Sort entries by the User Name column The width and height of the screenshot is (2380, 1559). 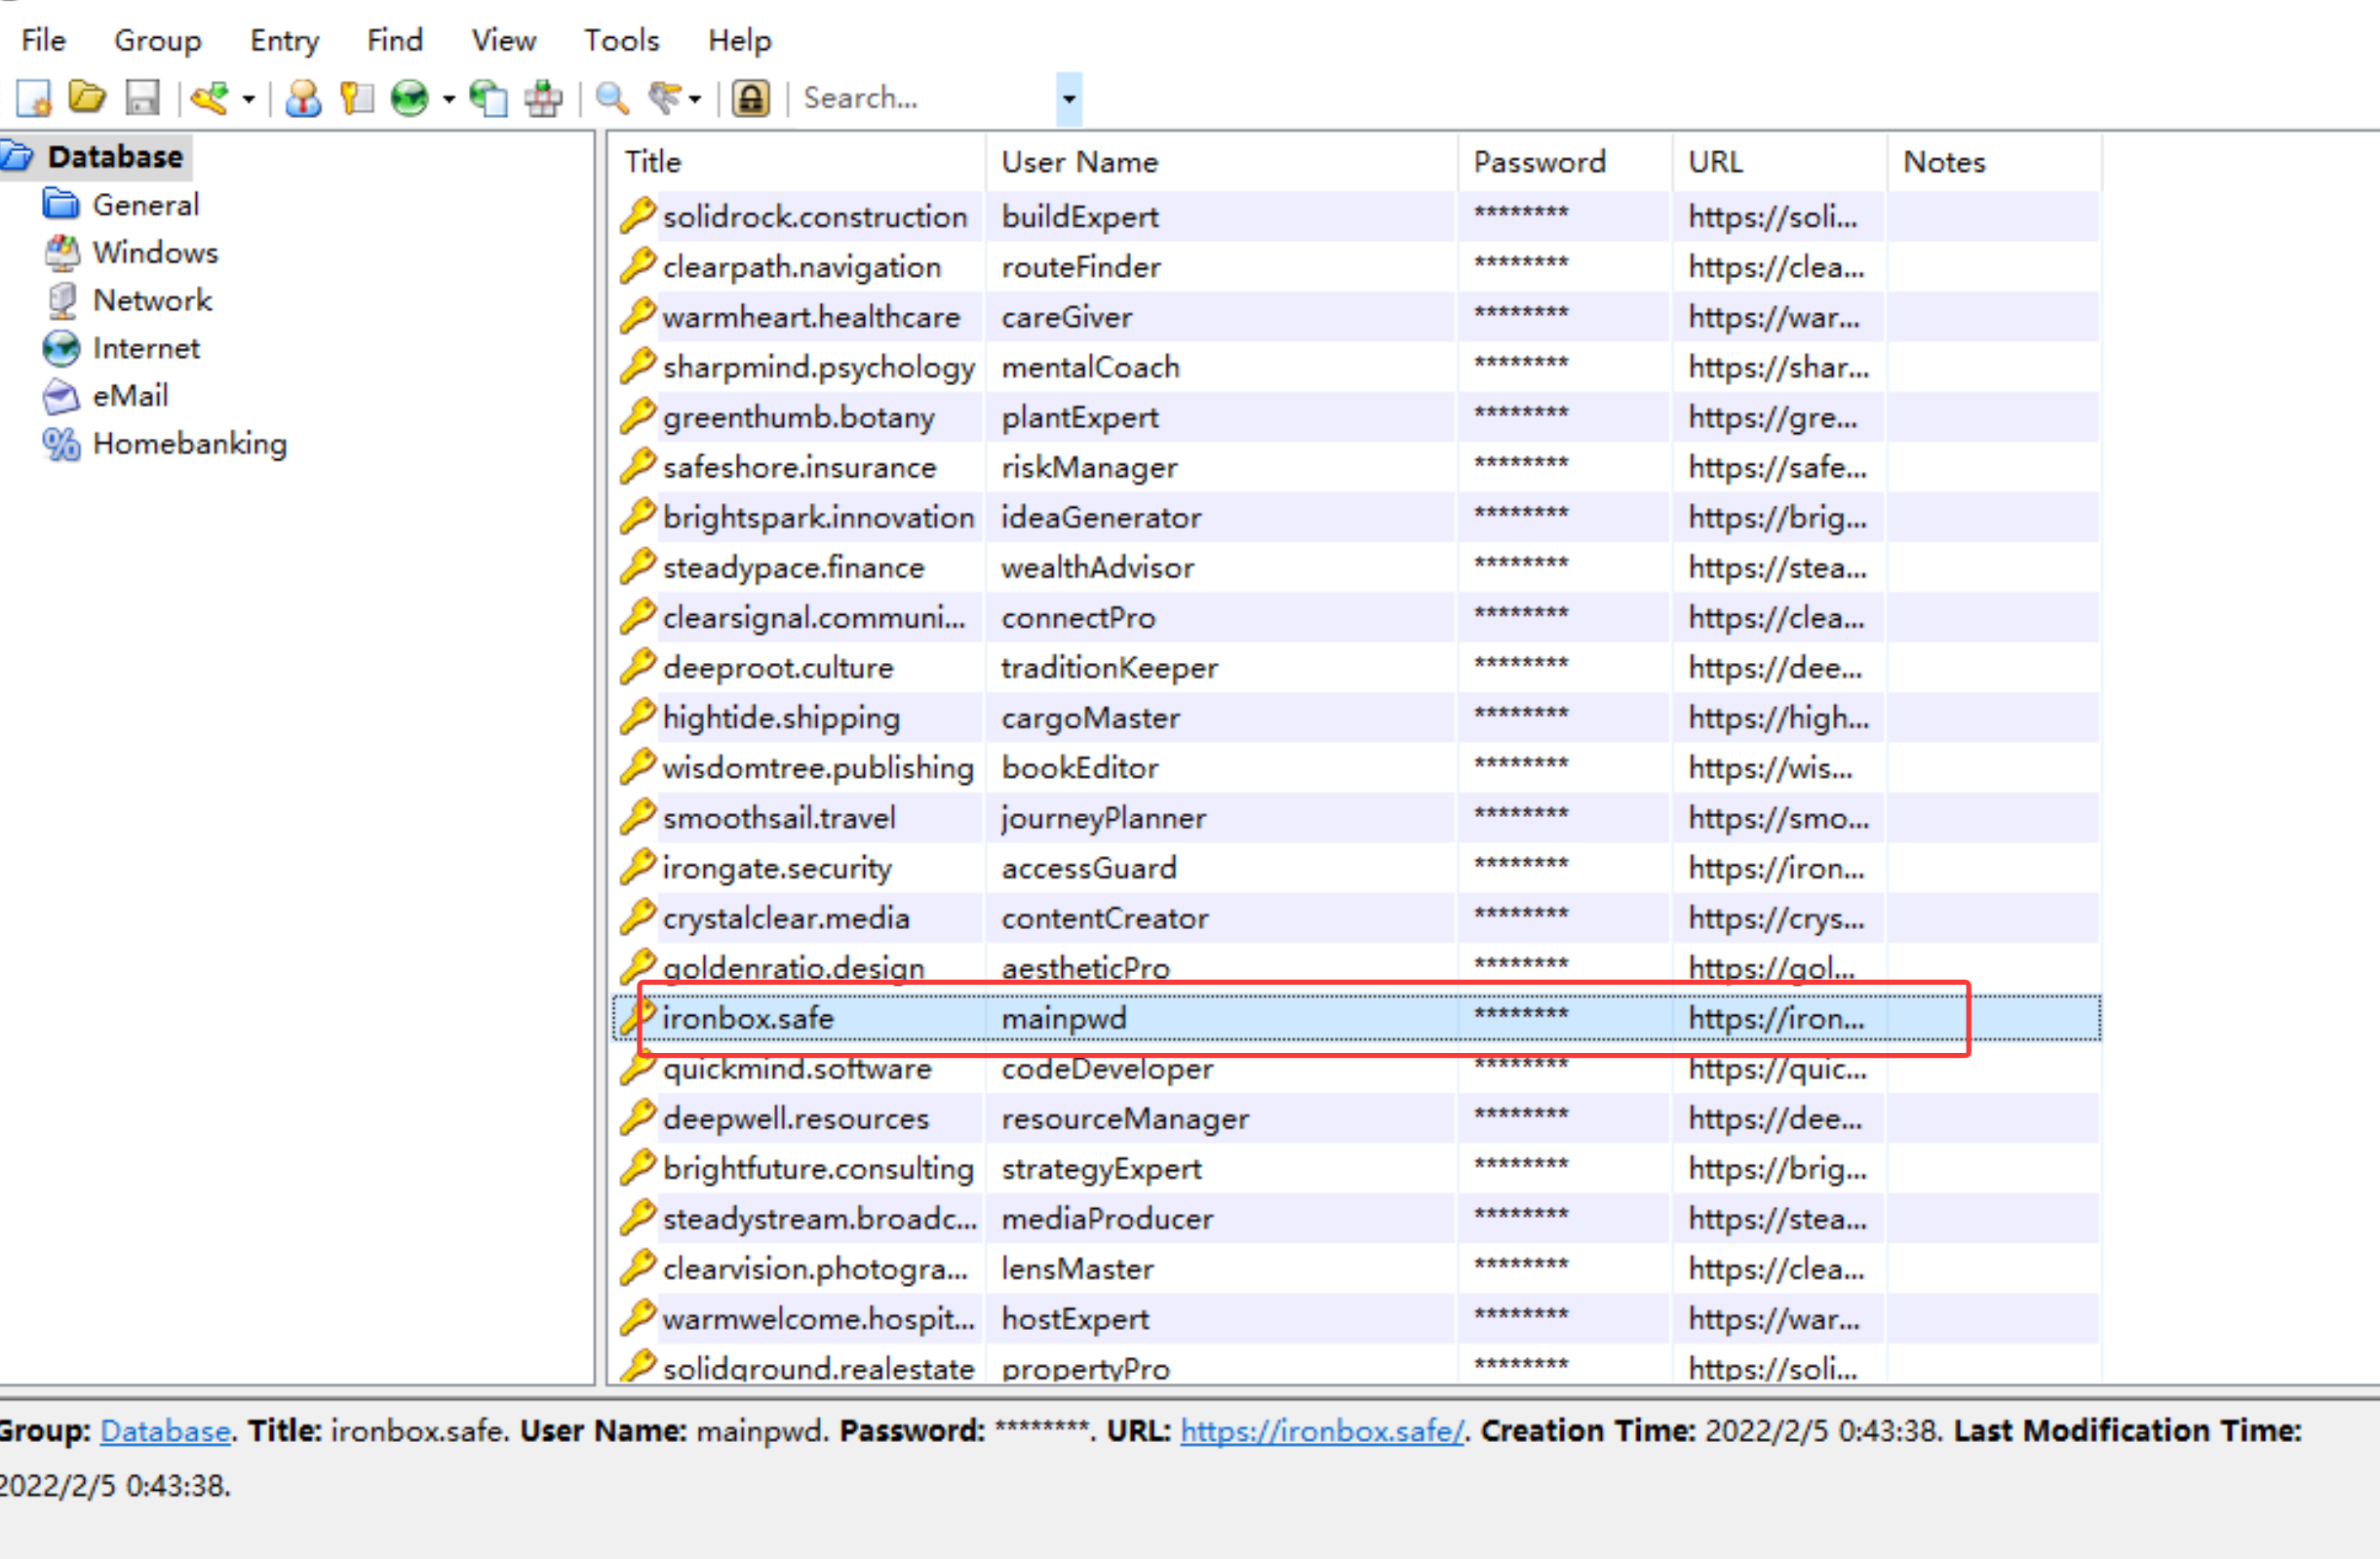pyautogui.click(x=1080, y=162)
